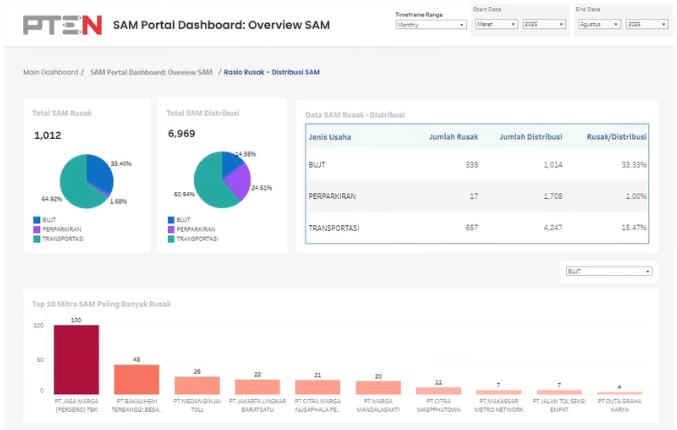
Task: Sort by Jumlah Distribusi column header
Action: 531,137
